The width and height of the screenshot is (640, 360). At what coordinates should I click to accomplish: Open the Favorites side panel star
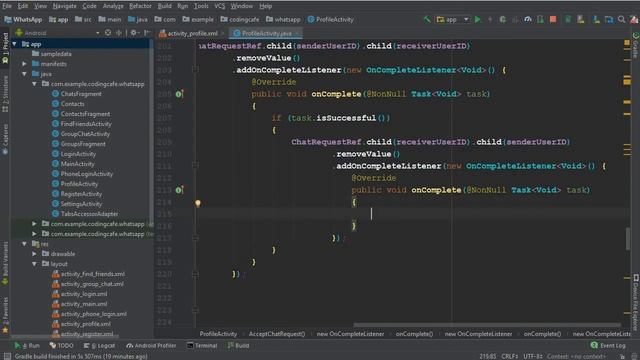[5, 316]
